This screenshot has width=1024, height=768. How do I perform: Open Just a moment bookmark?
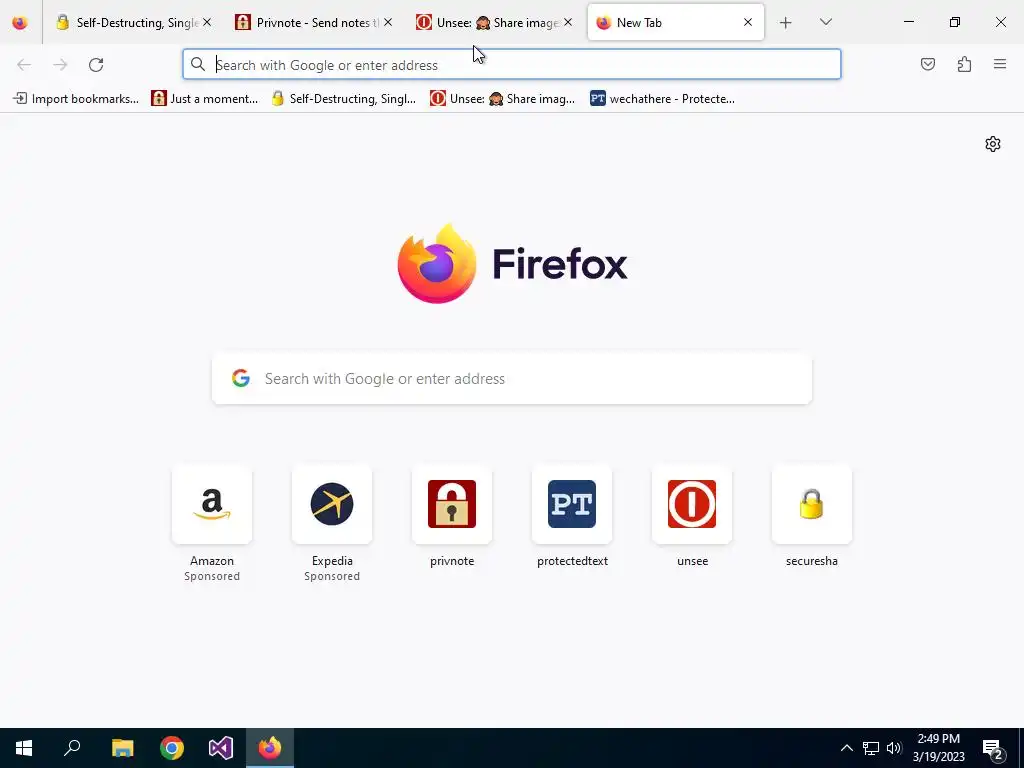pos(204,99)
